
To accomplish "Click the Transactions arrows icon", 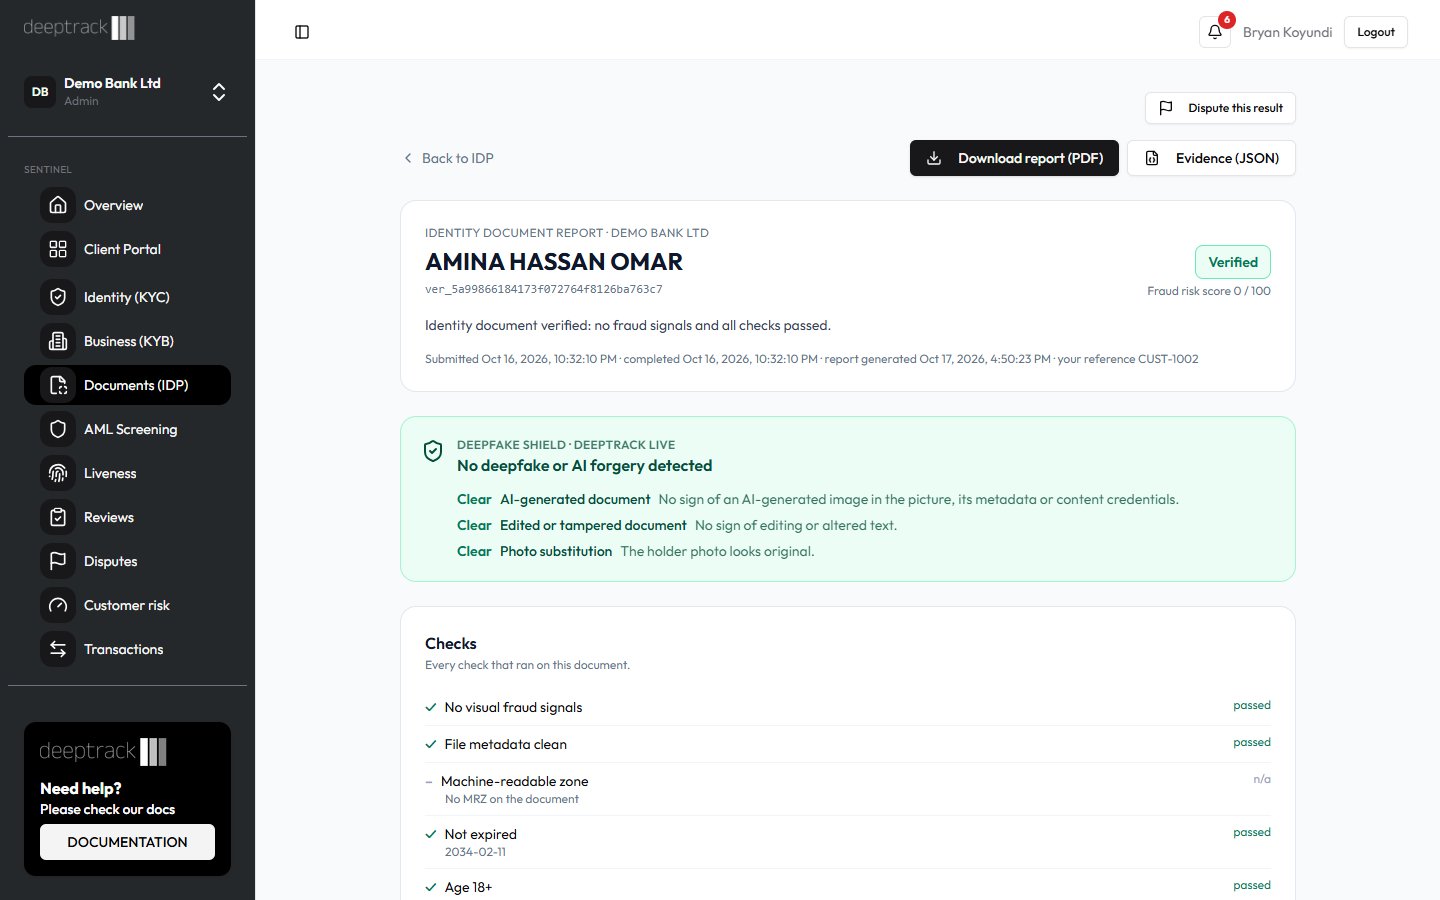I will pyautogui.click(x=58, y=649).
